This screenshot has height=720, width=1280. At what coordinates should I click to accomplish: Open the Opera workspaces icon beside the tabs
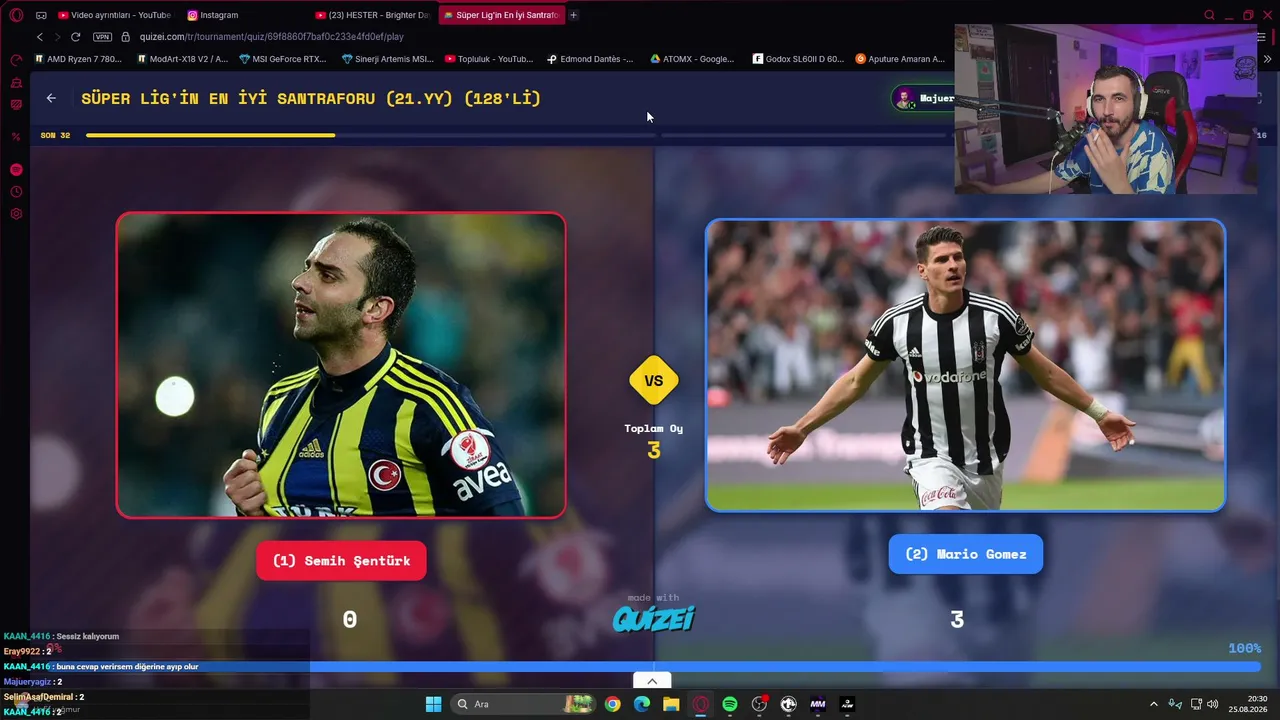tap(41, 15)
